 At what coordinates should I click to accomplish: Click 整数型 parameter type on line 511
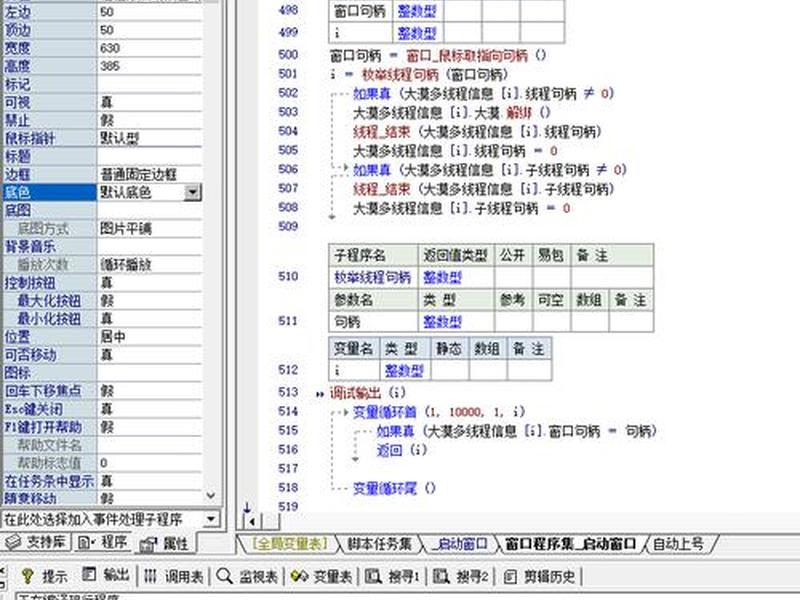pyautogui.click(x=442, y=321)
